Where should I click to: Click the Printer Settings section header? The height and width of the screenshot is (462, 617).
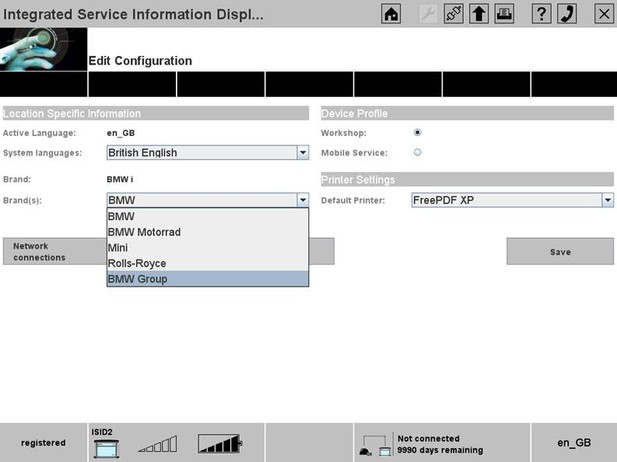pos(467,179)
